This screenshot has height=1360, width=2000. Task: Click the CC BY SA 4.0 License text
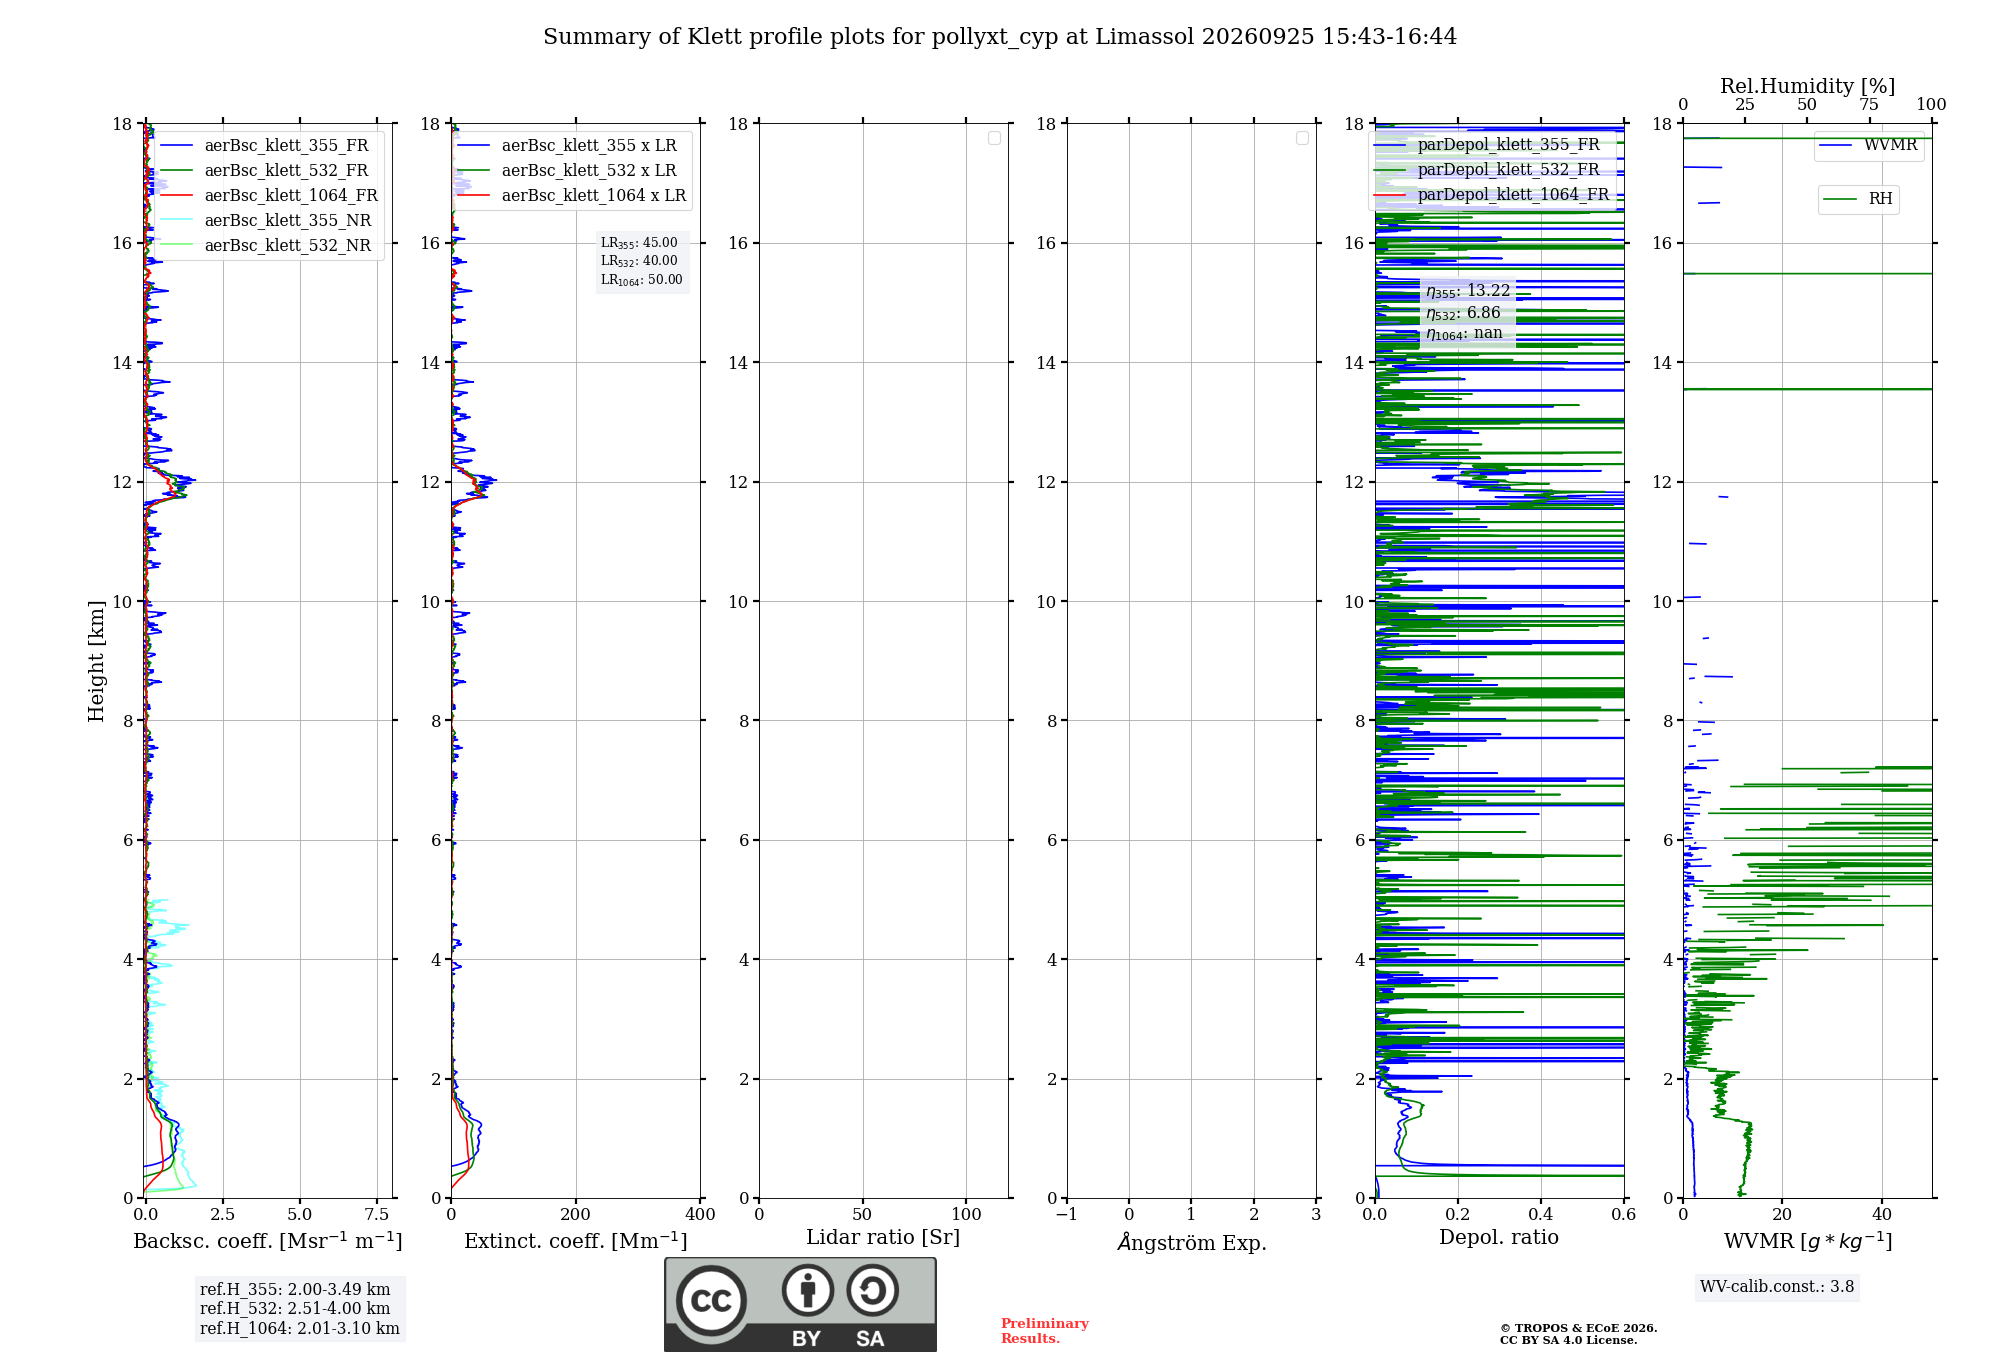click(1569, 1340)
